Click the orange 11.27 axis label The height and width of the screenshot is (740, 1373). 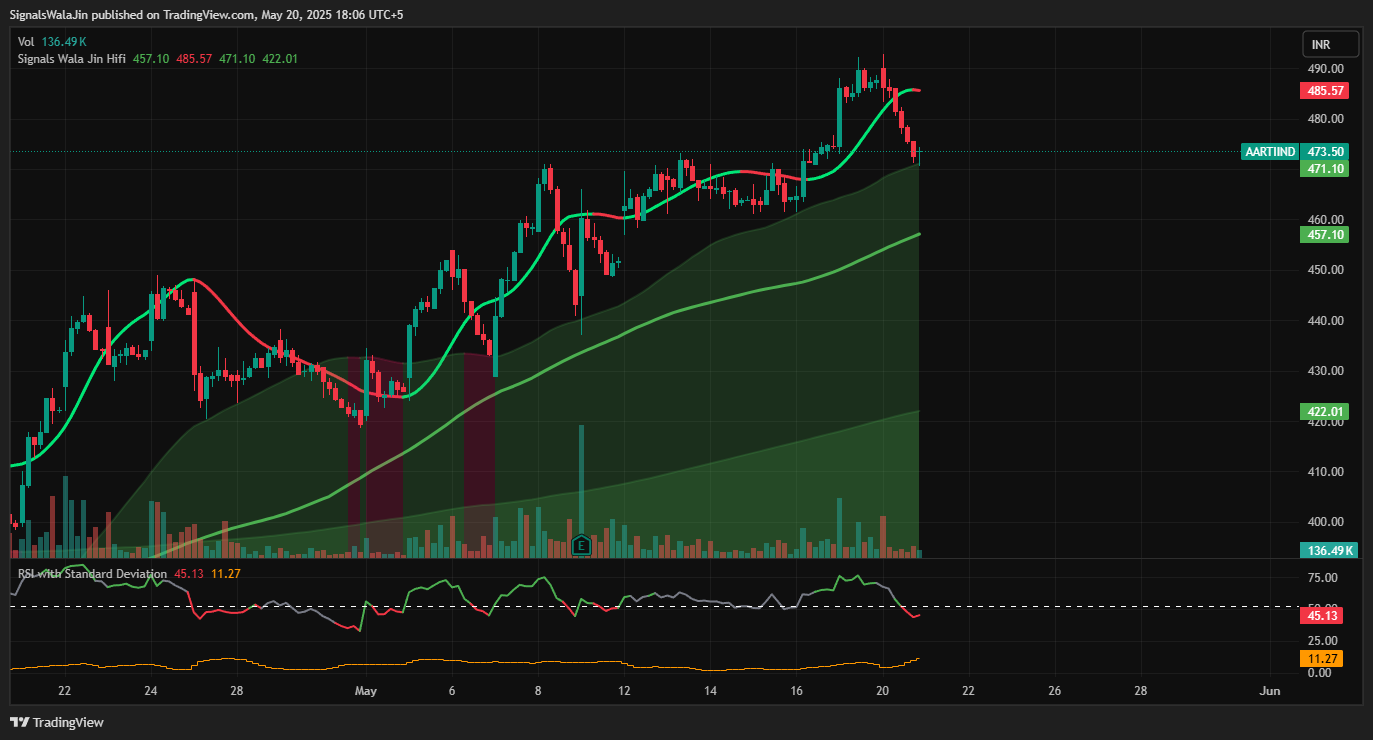(x=1322, y=659)
